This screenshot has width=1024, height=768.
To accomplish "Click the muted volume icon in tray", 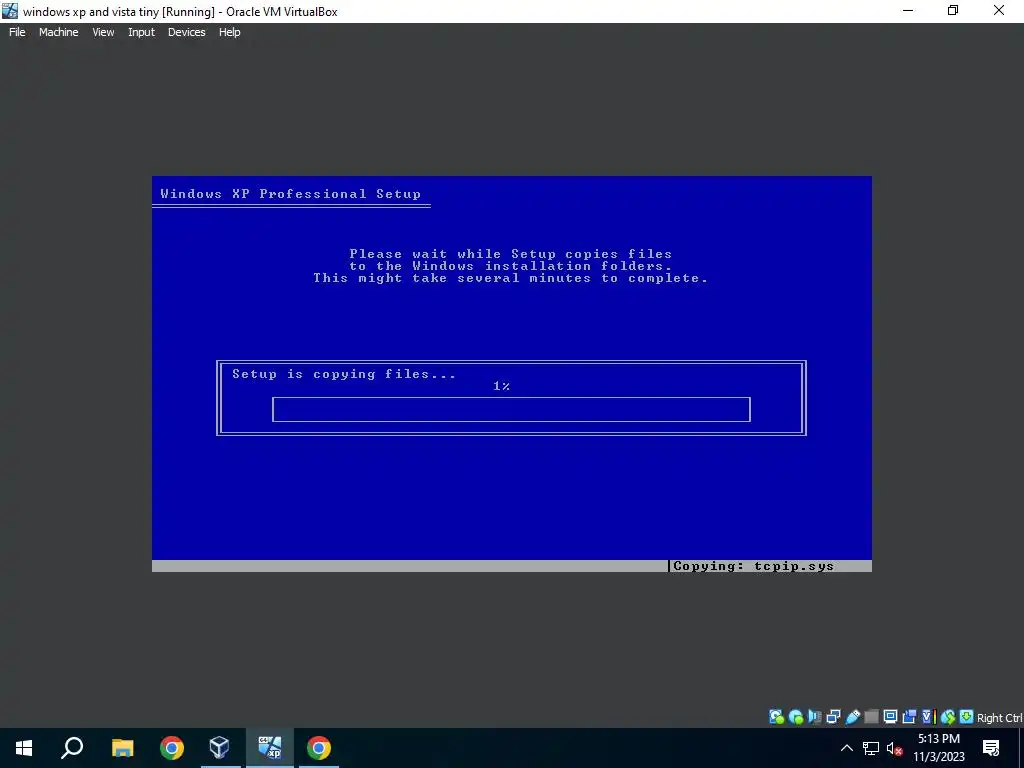I will (895, 748).
